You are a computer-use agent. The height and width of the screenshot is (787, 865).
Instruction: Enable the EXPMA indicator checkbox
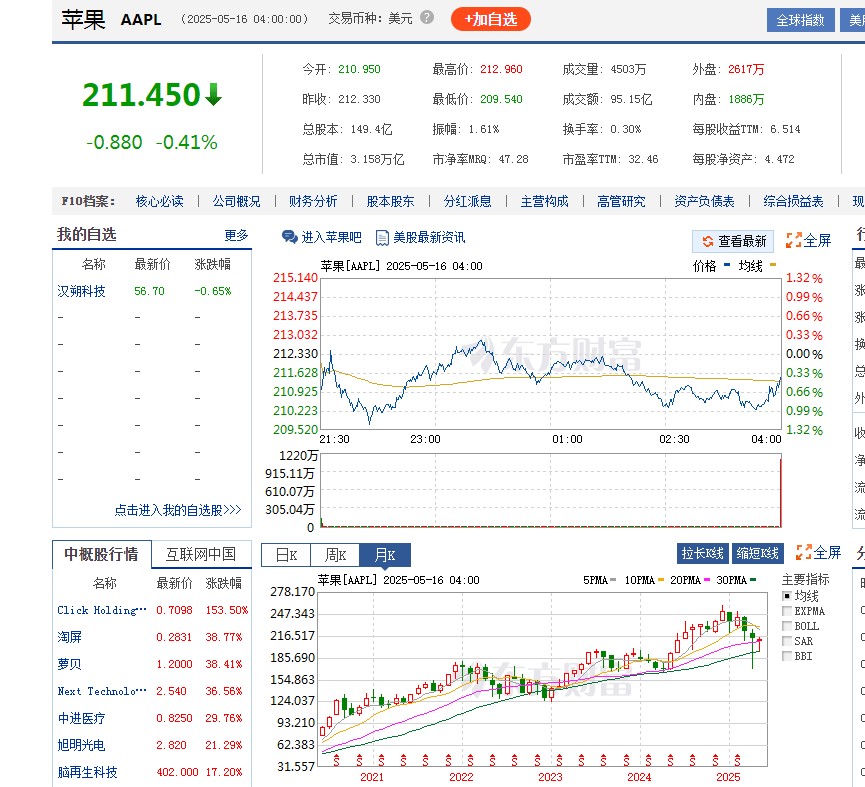(x=787, y=611)
